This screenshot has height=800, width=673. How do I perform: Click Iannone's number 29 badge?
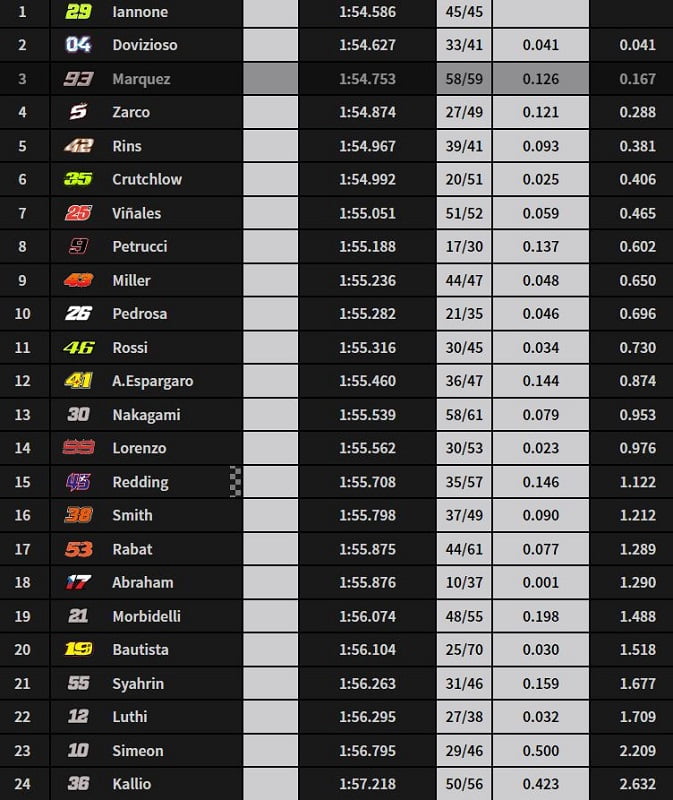pyautogui.click(x=78, y=12)
